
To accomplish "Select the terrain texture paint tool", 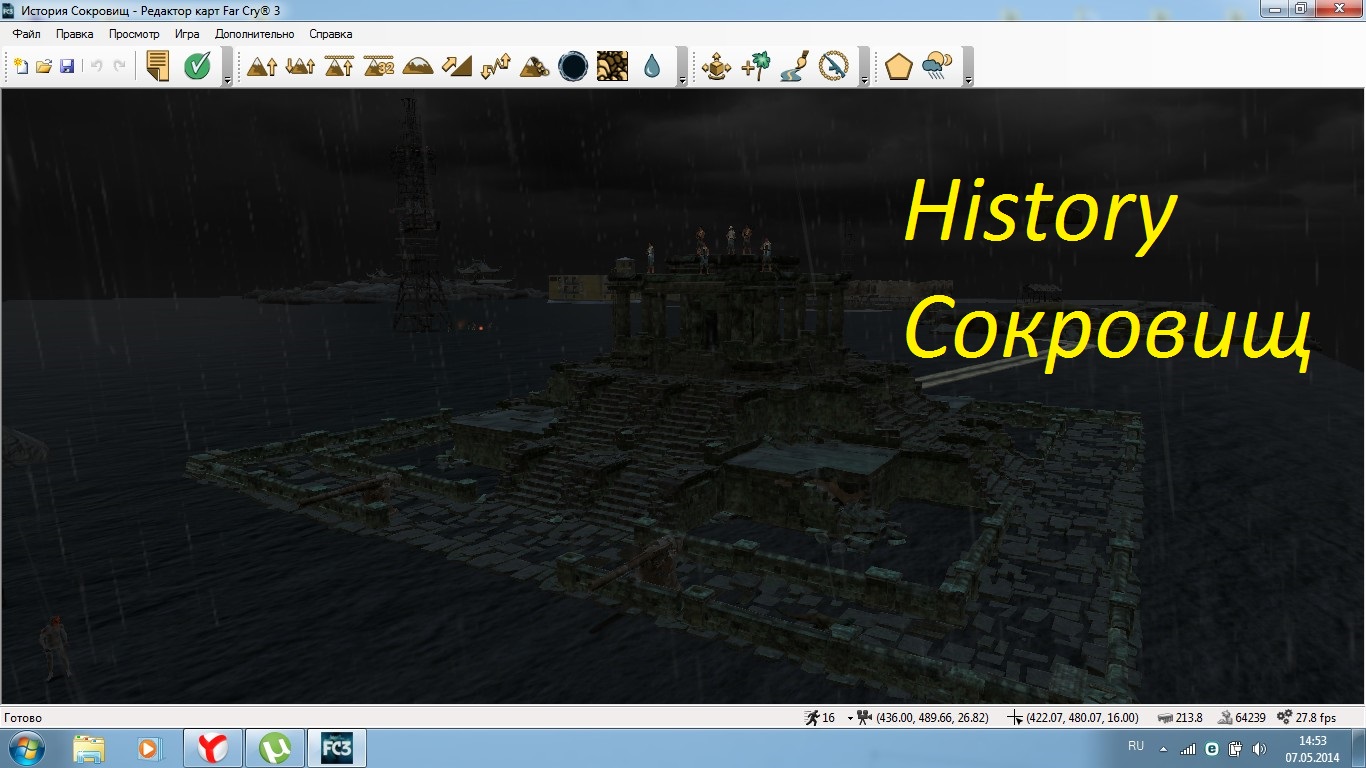I will click(612, 66).
